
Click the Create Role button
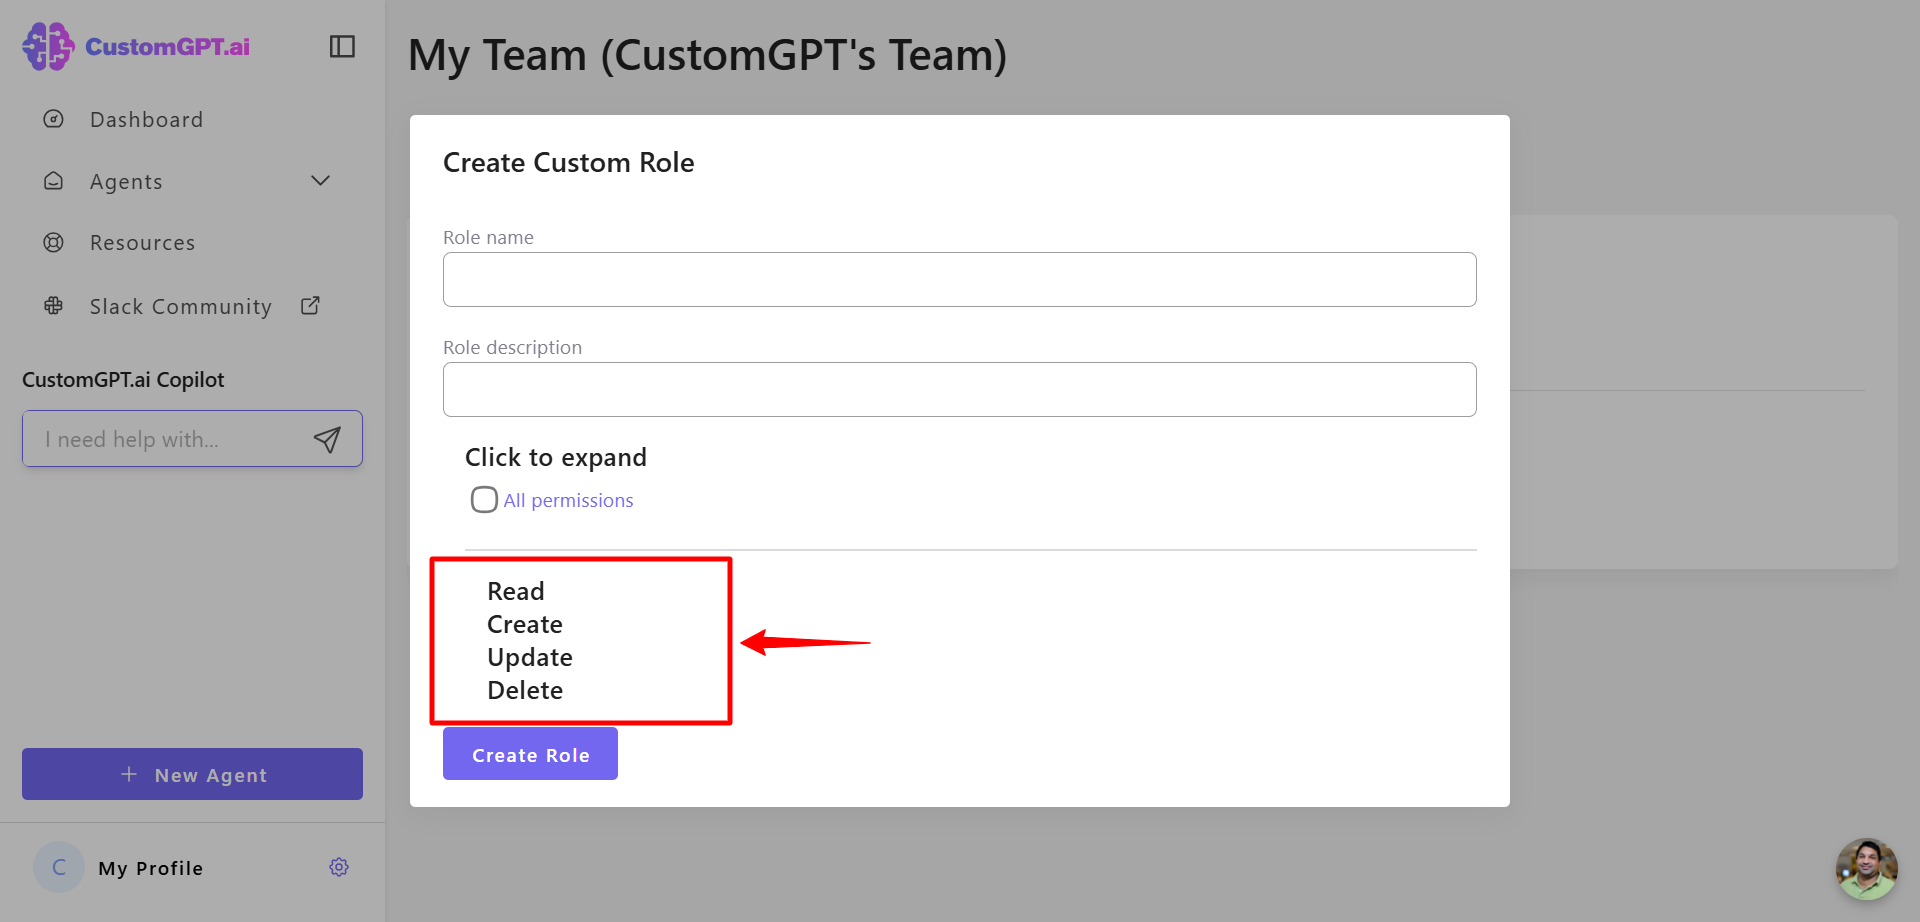(530, 754)
